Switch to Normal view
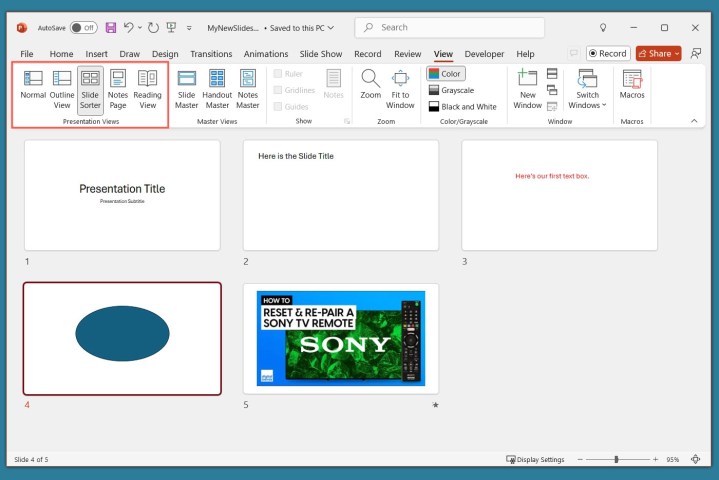 coord(33,85)
